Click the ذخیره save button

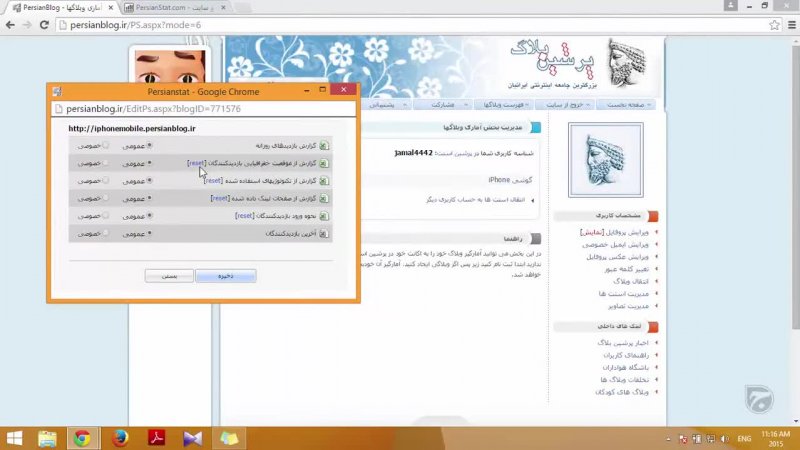point(225,276)
